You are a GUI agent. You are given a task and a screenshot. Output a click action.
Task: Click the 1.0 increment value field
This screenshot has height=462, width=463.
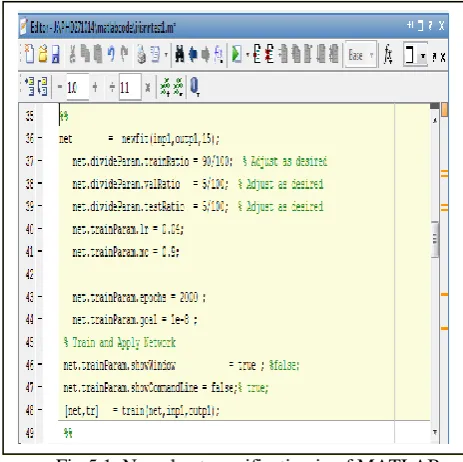pos(77,87)
